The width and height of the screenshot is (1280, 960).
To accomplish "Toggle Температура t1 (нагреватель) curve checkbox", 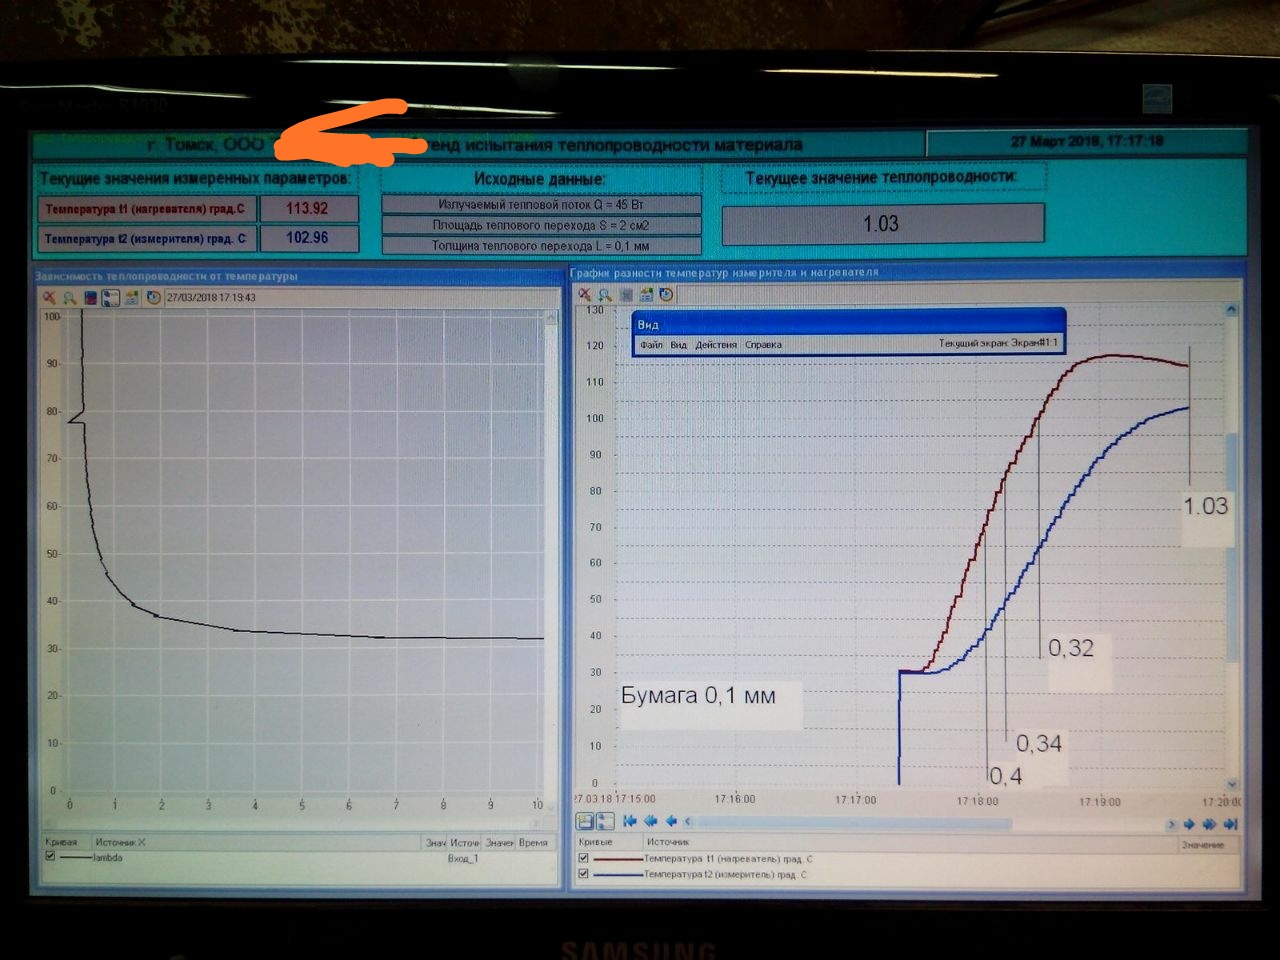I will (584, 858).
